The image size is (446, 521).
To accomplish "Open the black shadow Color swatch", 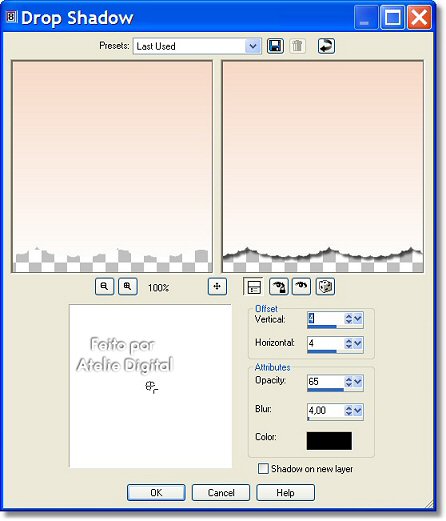I will pyautogui.click(x=329, y=441).
